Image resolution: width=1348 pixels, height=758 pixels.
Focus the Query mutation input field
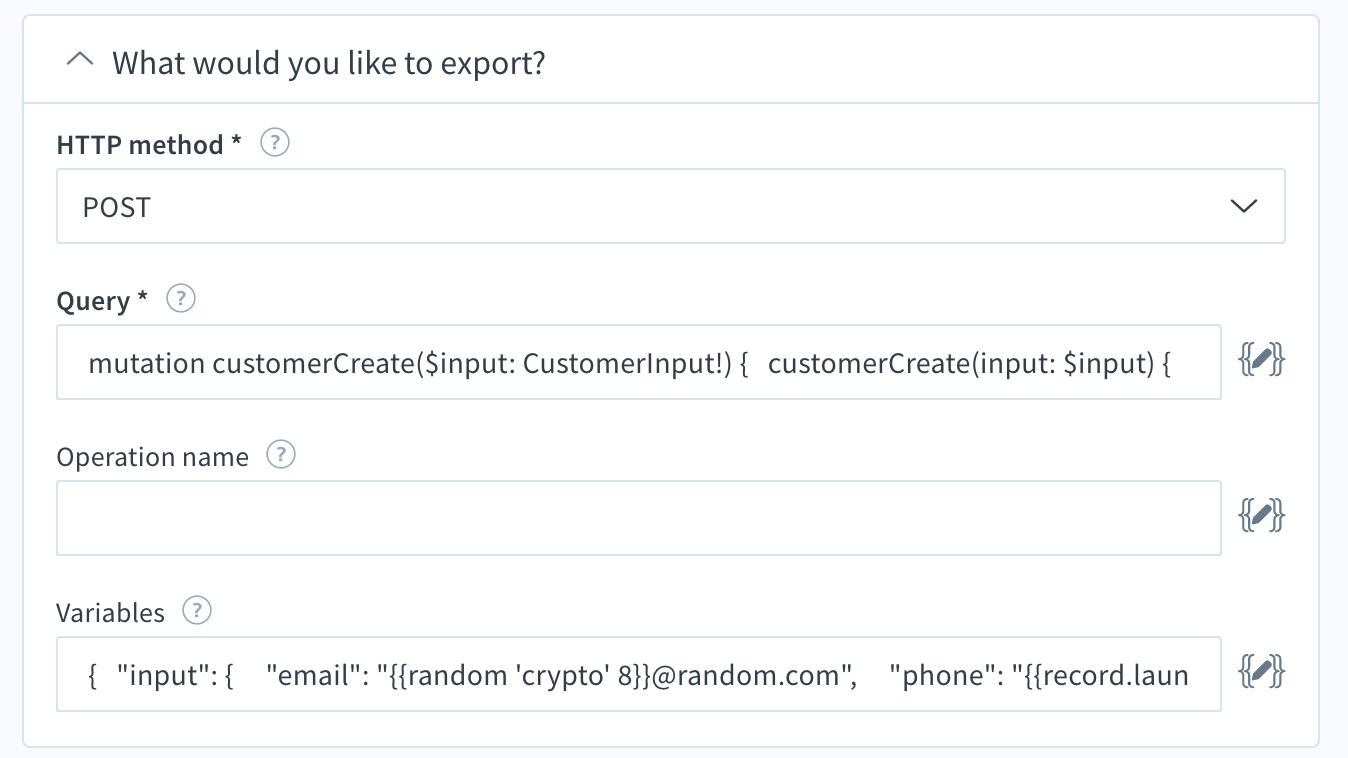pos(639,362)
